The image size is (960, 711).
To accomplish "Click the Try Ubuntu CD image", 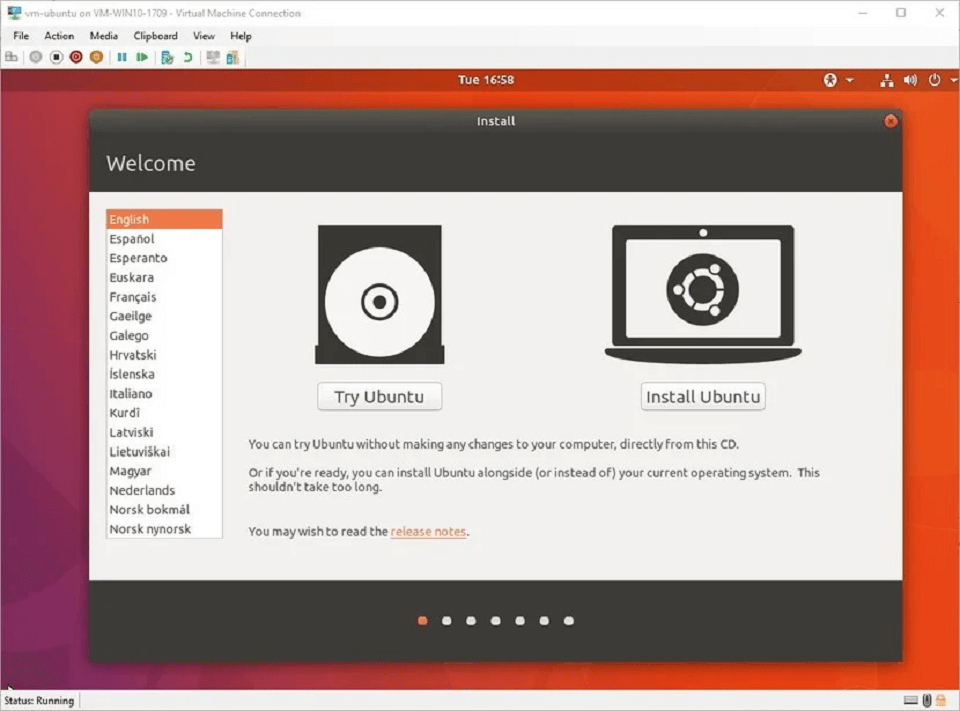I will (380, 295).
